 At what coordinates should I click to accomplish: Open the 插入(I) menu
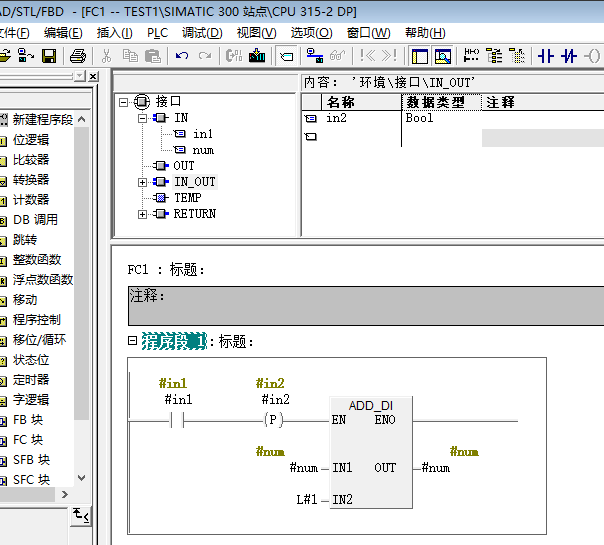pyautogui.click(x=115, y=33)
